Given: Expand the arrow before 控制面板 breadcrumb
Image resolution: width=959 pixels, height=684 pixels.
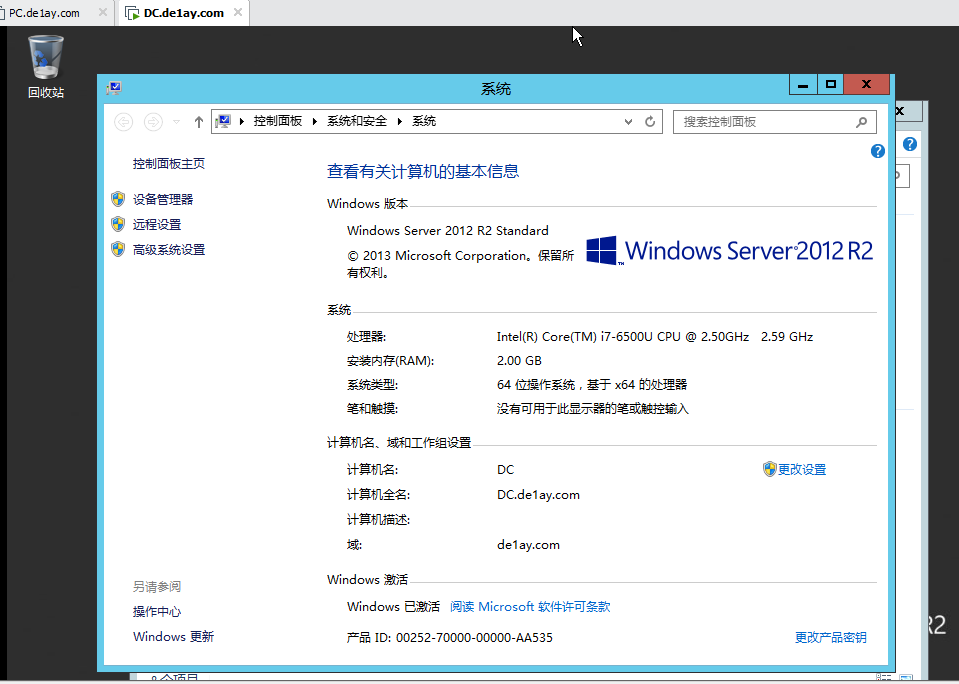Looking at the screenshot, I should [x=242, y=121].
